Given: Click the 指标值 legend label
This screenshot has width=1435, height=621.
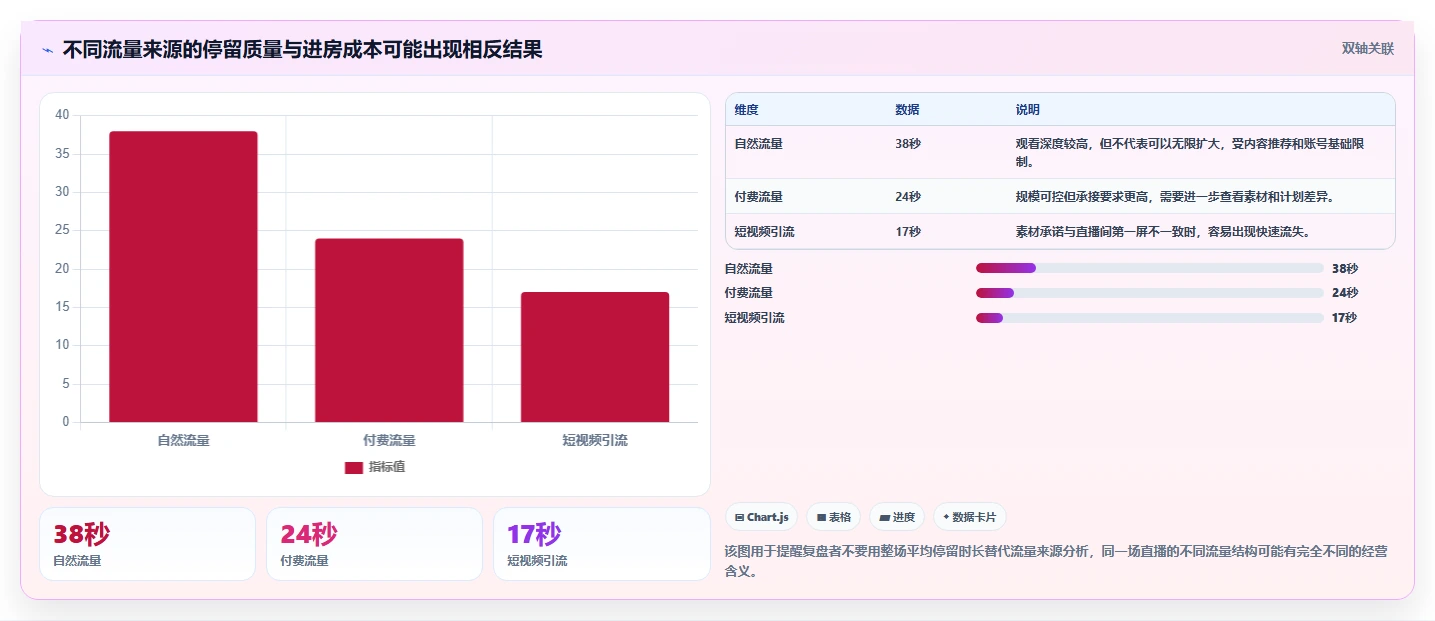Looking at the screenshot, I should pos(387,467).
